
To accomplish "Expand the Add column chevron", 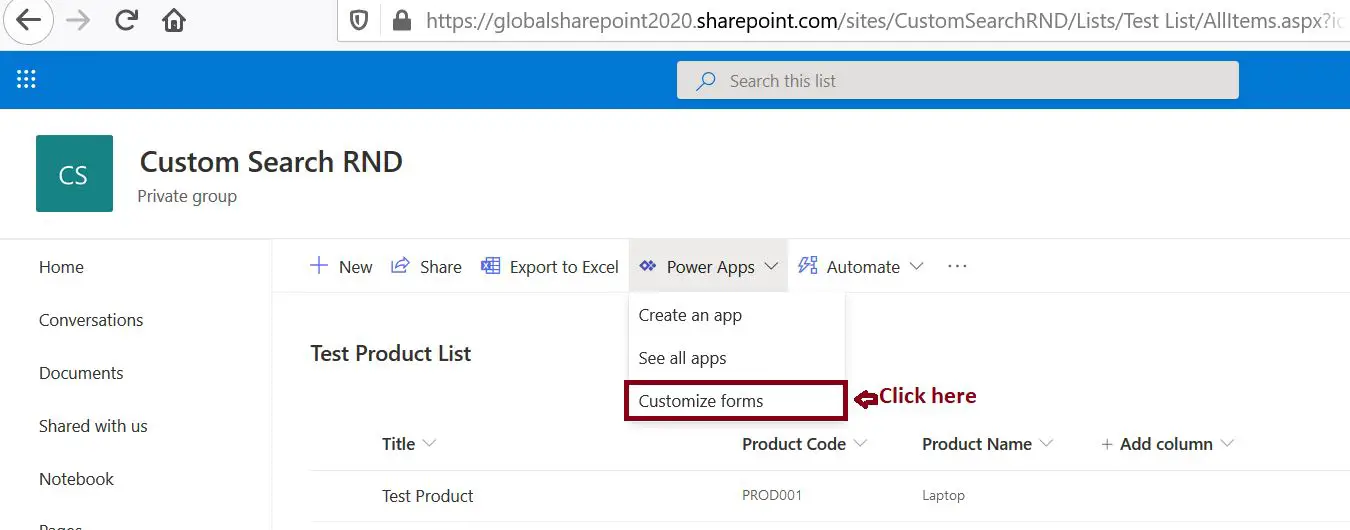I will click(x=1227, y=444).
